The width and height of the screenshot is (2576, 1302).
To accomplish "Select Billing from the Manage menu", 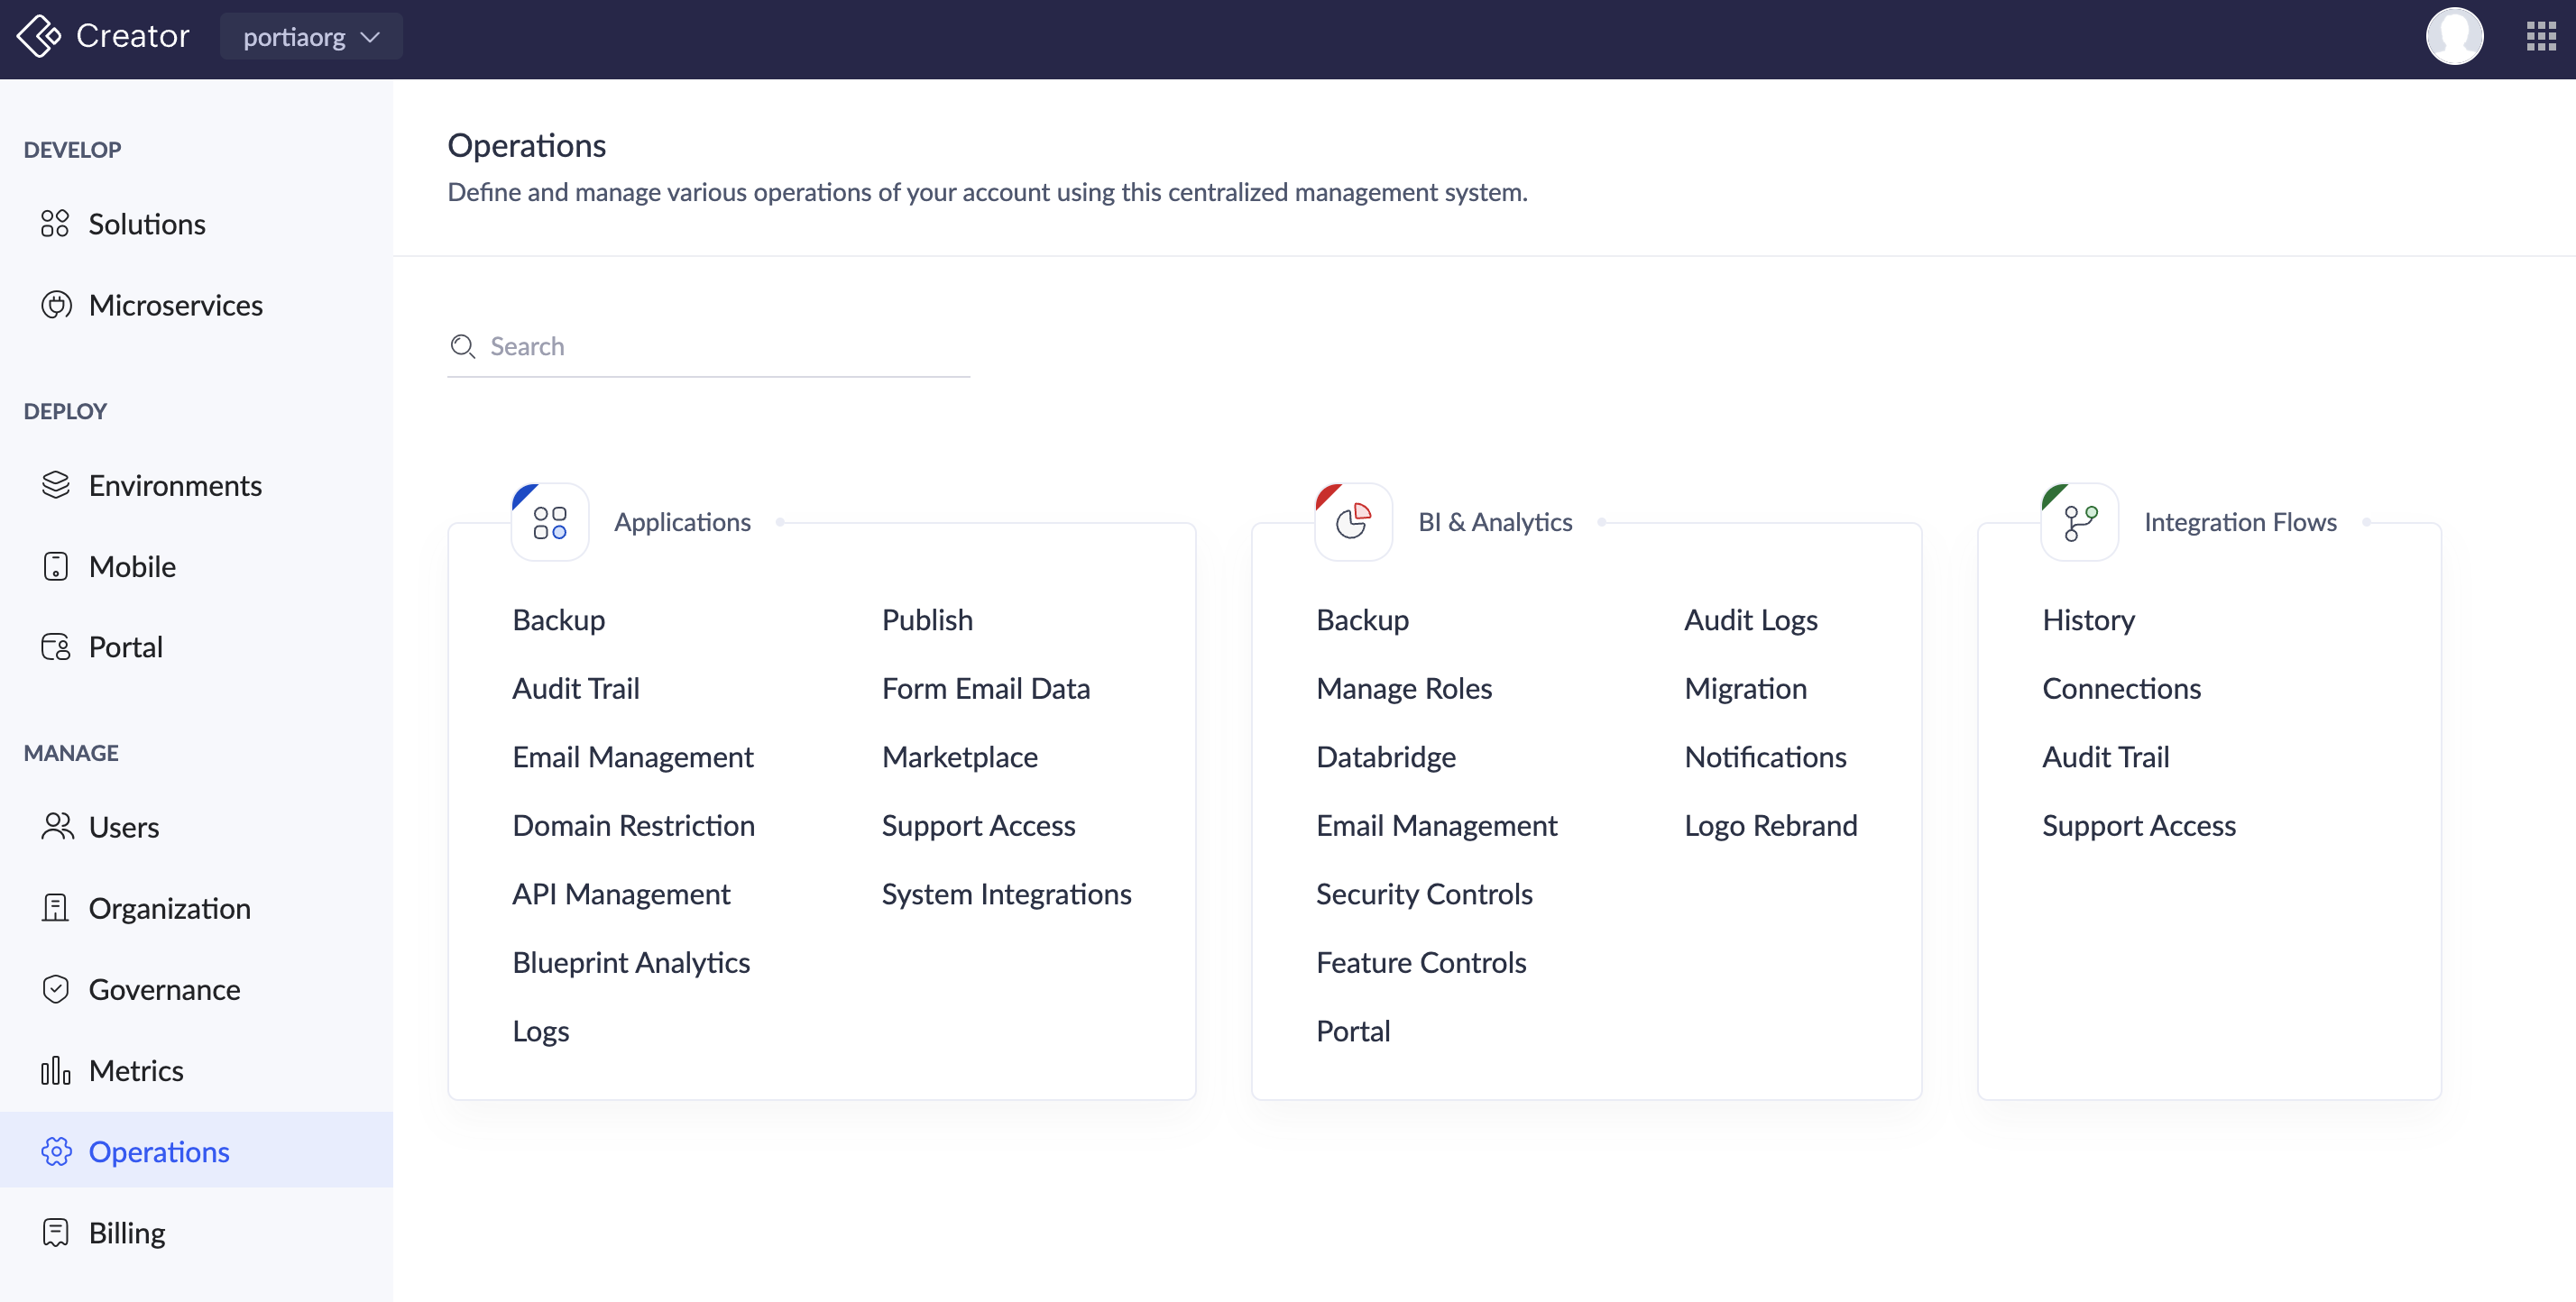I will coord(127,1232).
